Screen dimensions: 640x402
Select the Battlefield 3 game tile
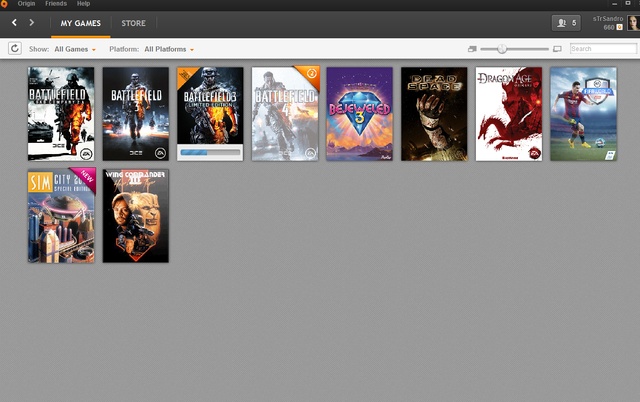coord(136,114)
